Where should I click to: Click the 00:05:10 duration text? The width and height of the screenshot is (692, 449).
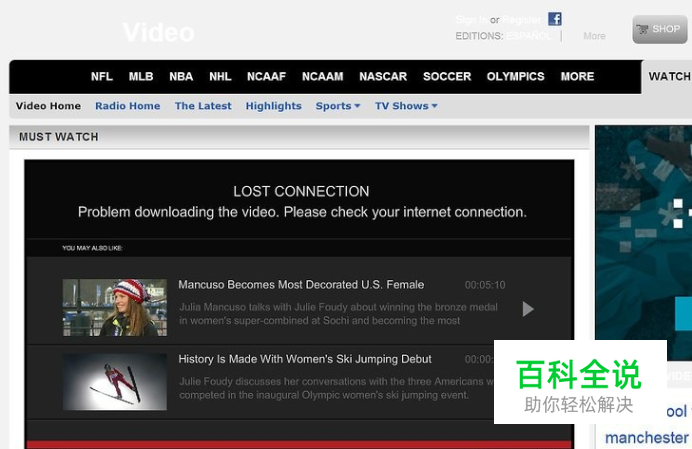[x=485, y=285]
